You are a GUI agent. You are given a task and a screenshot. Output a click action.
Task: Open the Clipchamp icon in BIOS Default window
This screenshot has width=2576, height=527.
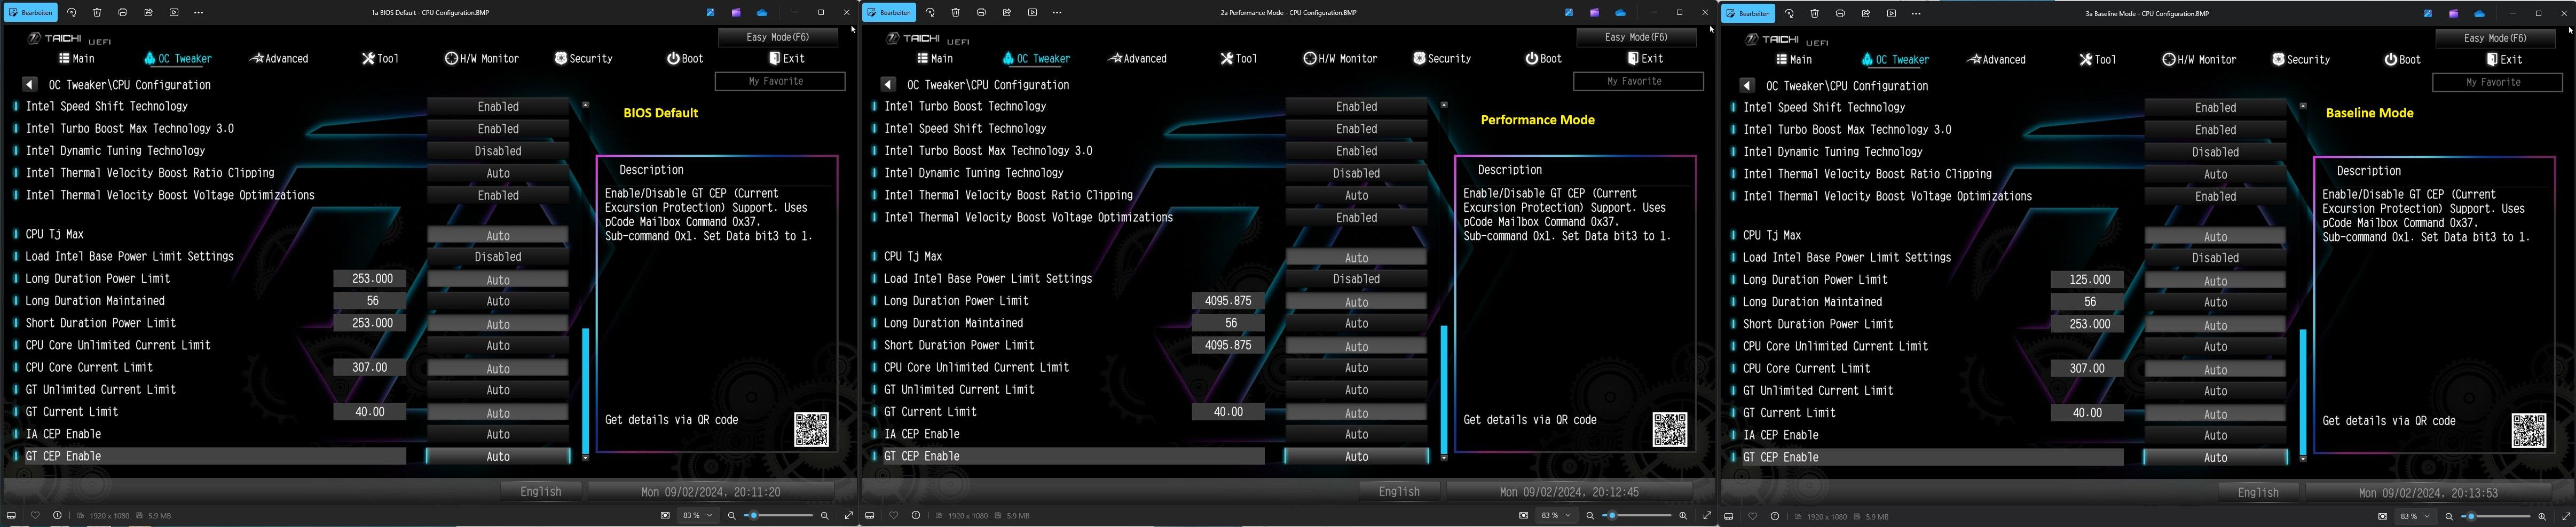click(736, 13)
